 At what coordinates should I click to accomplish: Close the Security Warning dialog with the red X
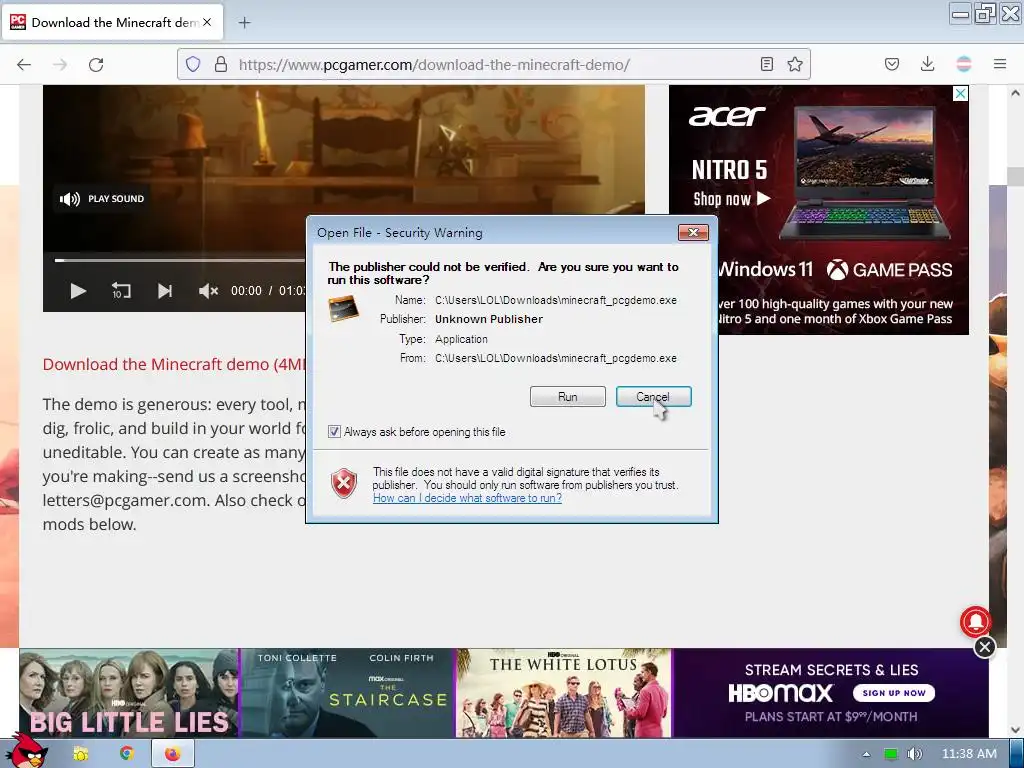point(693,232)
